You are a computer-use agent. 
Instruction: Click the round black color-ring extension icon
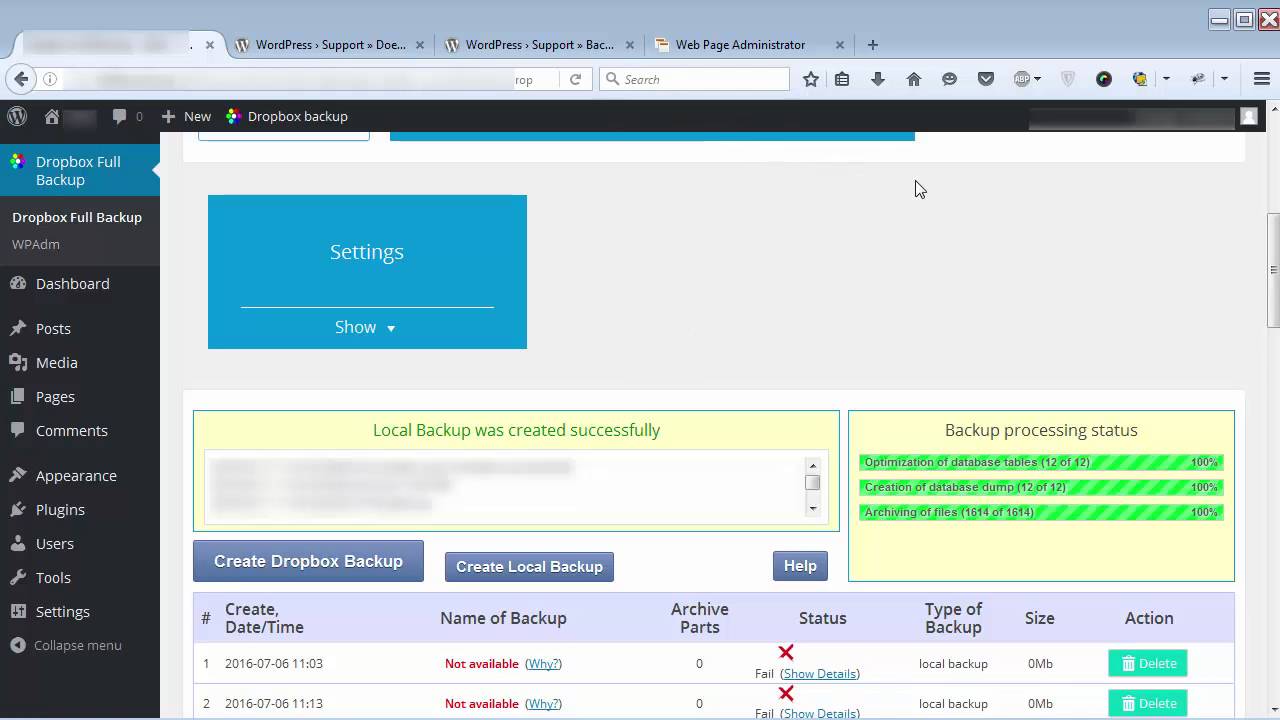click(1104, 79)
